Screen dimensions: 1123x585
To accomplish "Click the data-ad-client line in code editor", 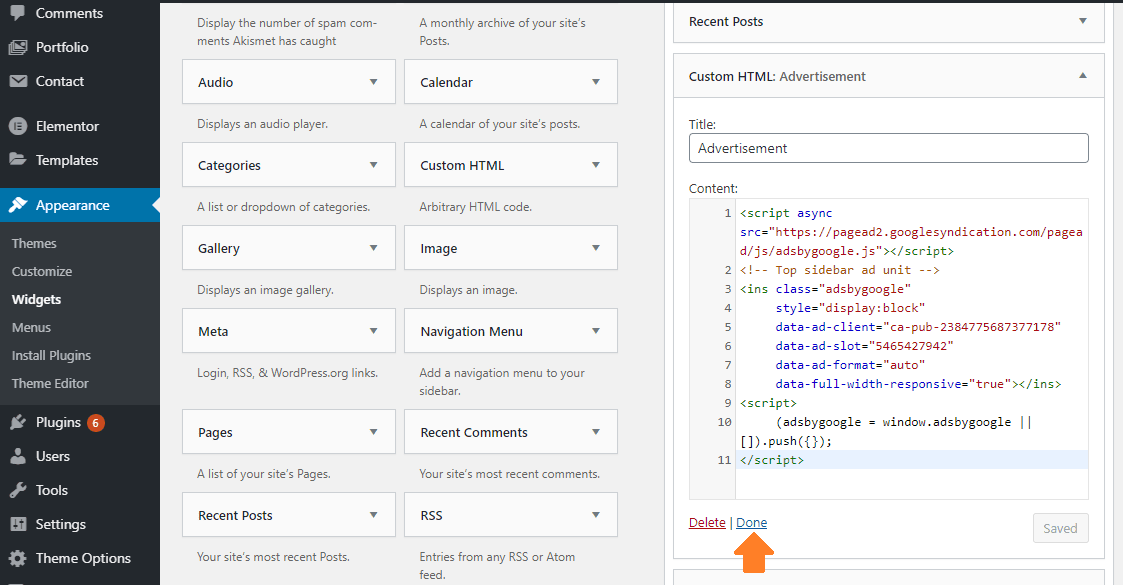I will 918,327.
